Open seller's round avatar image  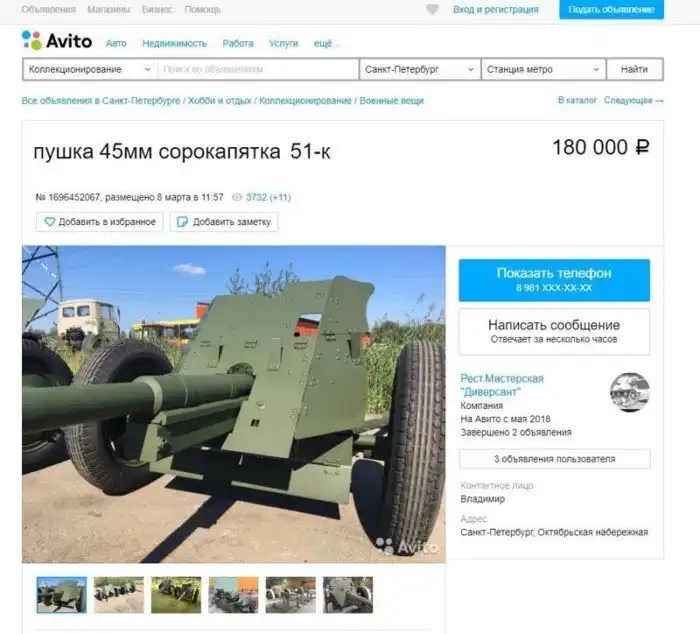[630, 392]
